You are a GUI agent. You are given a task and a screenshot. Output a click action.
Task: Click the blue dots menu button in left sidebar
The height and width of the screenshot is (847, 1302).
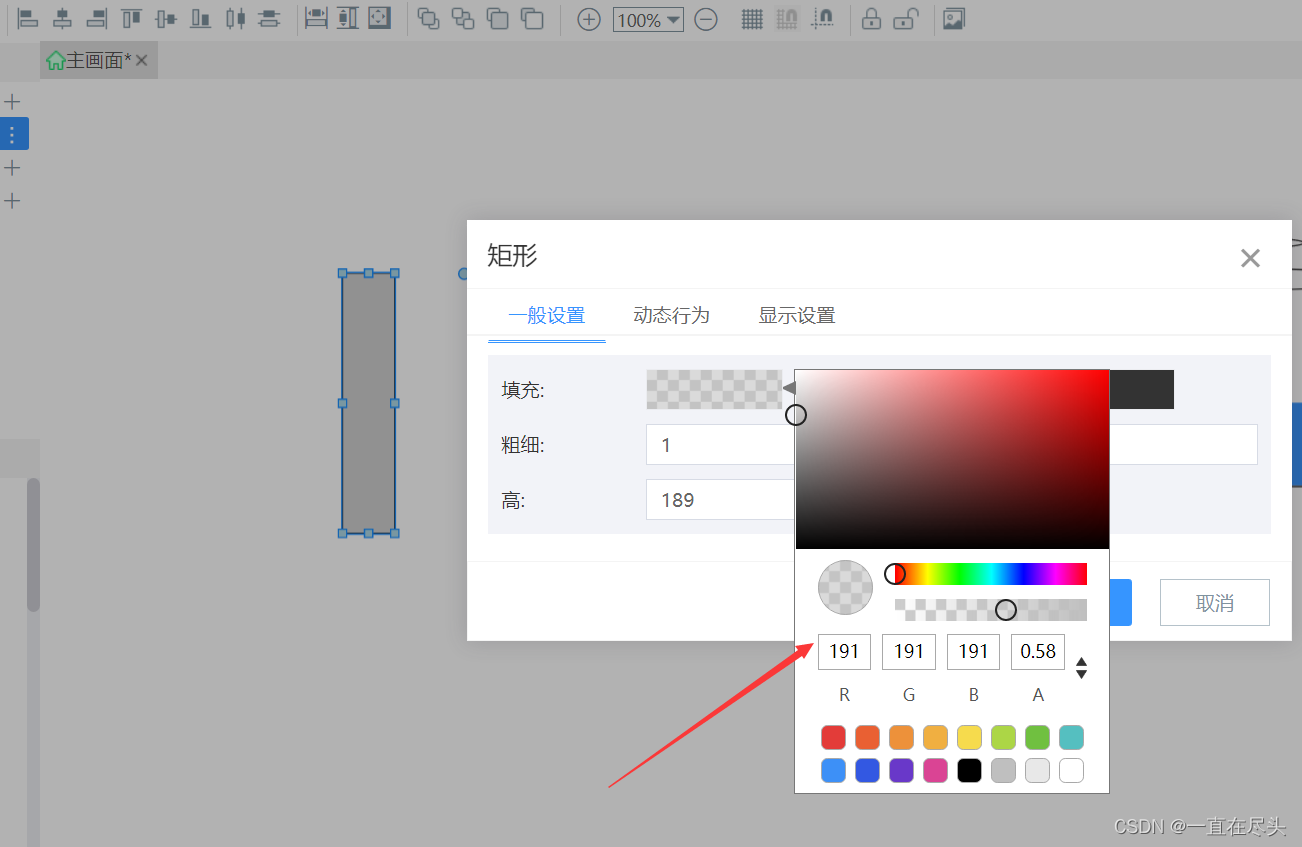[13, 133]
